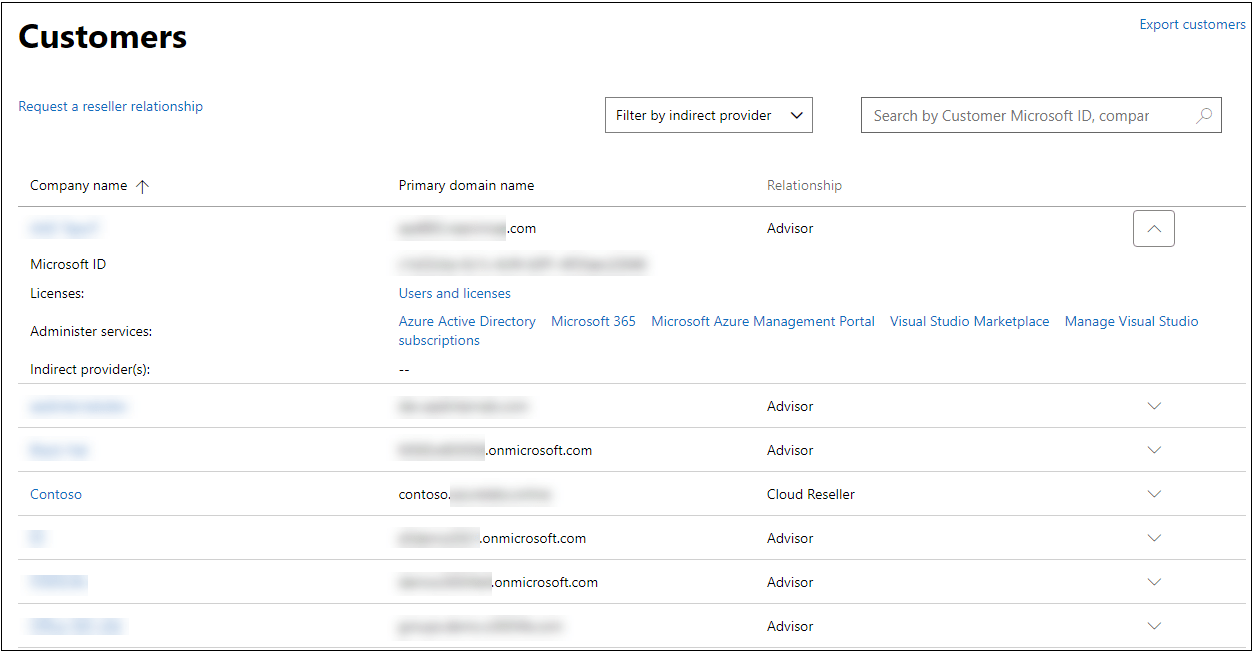
Task: Click the Primary domain name column header
Action: (466, 185)
